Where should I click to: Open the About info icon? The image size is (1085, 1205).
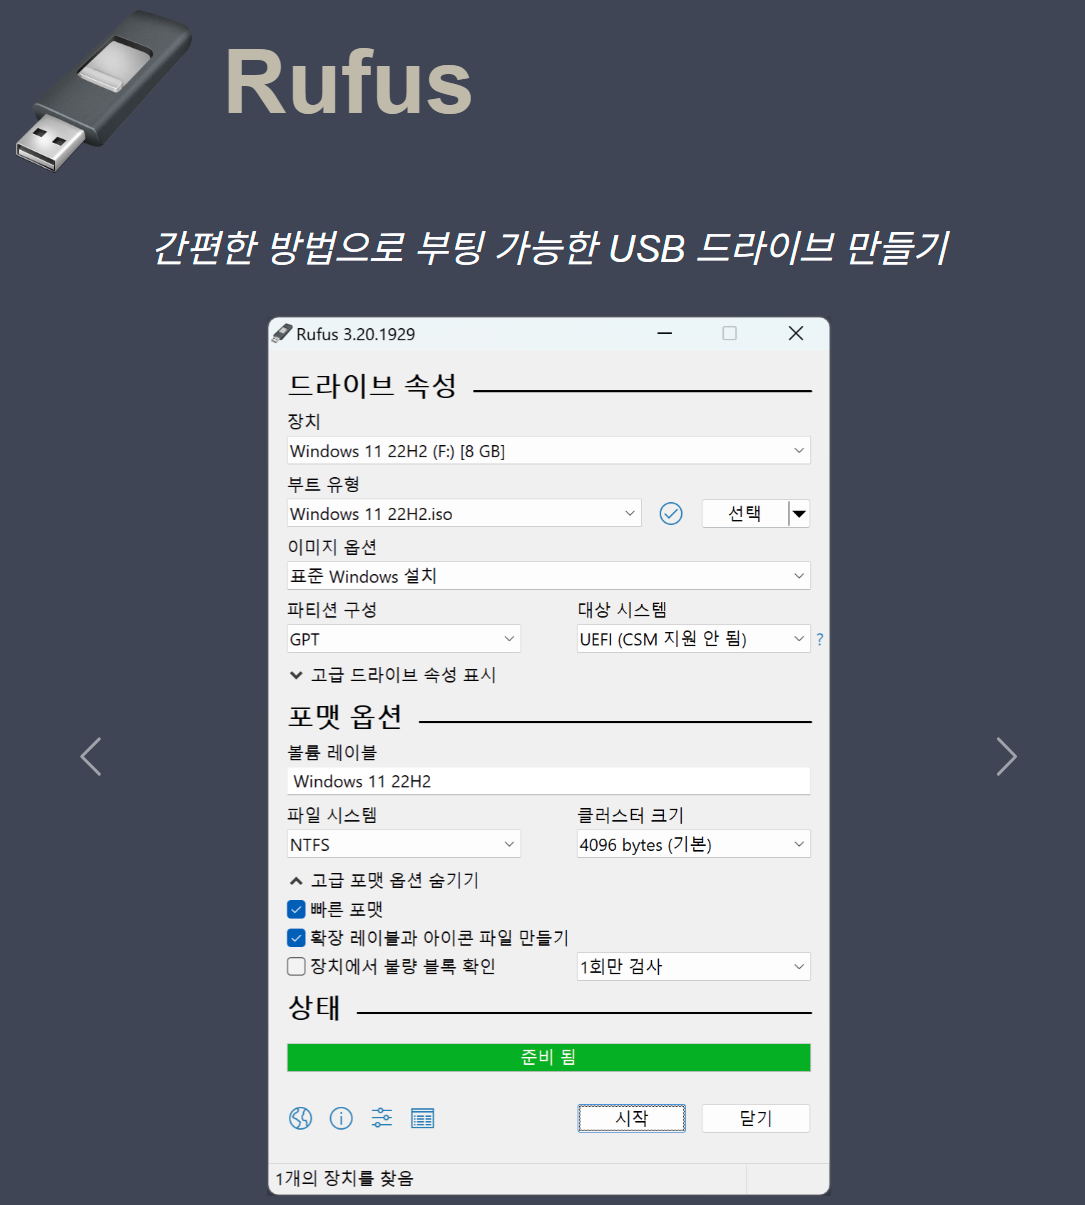click(341, 1118)
